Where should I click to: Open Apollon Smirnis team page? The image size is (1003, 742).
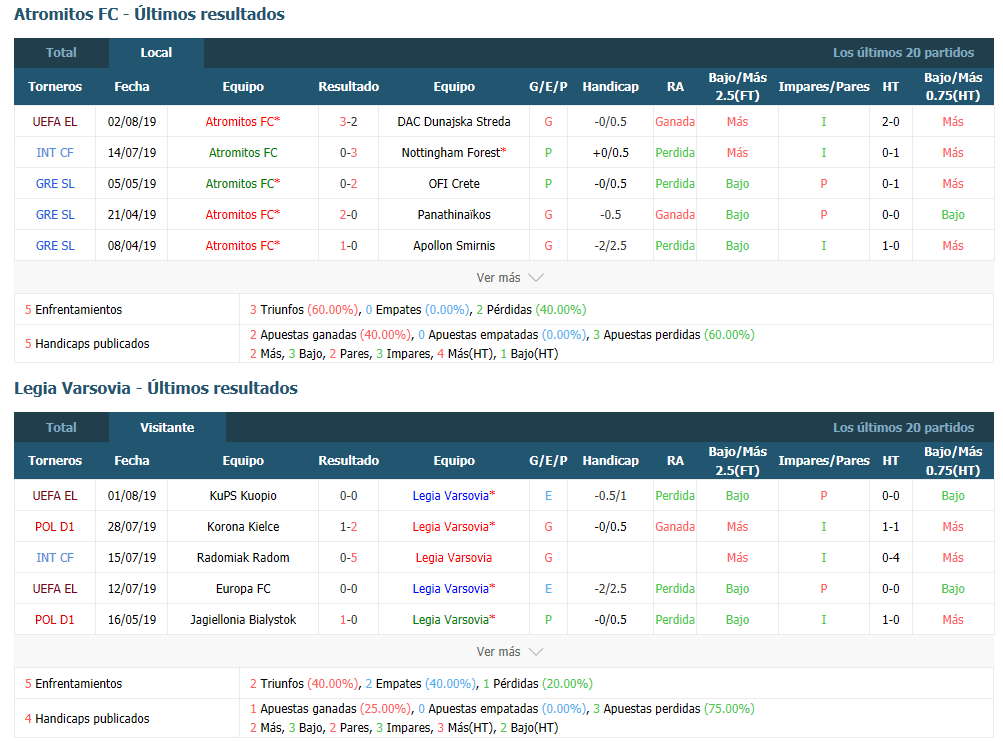[x=454, y=246]
